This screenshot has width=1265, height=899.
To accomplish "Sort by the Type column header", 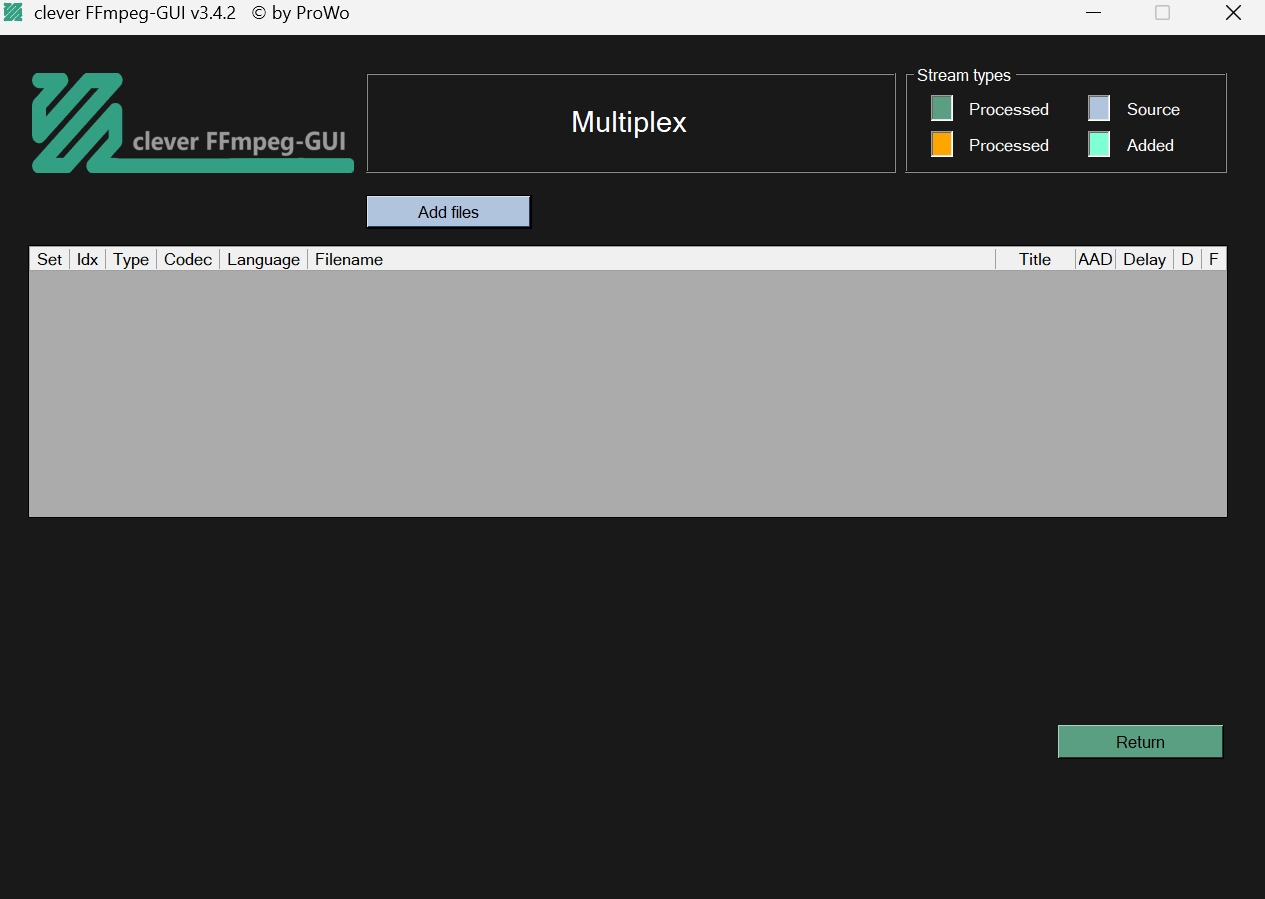I will 131,259.
